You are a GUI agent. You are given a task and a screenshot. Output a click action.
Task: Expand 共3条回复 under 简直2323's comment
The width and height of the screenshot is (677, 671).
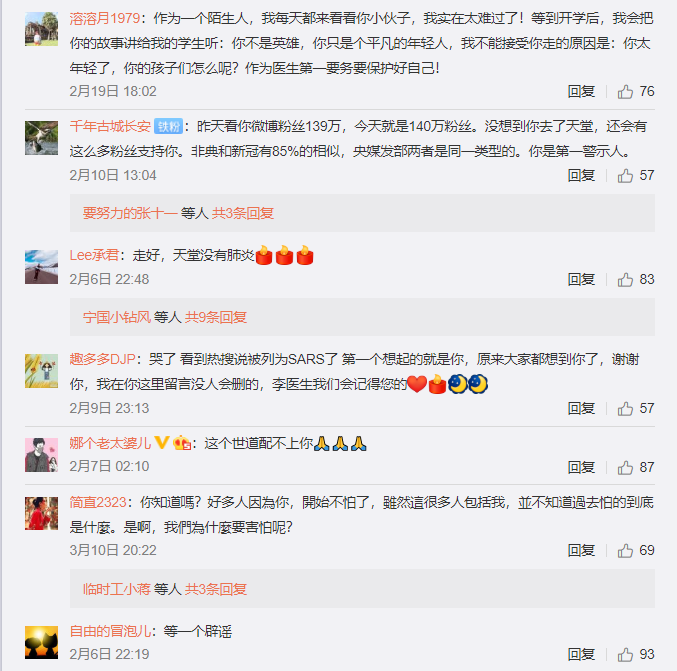click(215, 589)
